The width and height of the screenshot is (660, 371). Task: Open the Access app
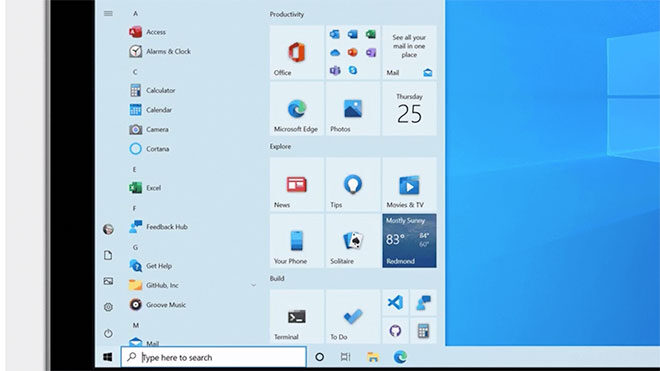pos(147,32)
